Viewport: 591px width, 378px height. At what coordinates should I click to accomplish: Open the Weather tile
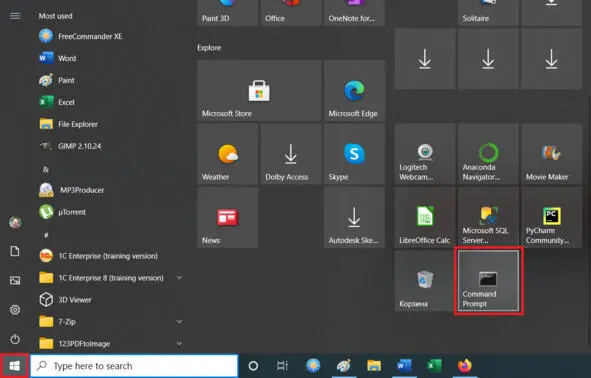(227, 154)
